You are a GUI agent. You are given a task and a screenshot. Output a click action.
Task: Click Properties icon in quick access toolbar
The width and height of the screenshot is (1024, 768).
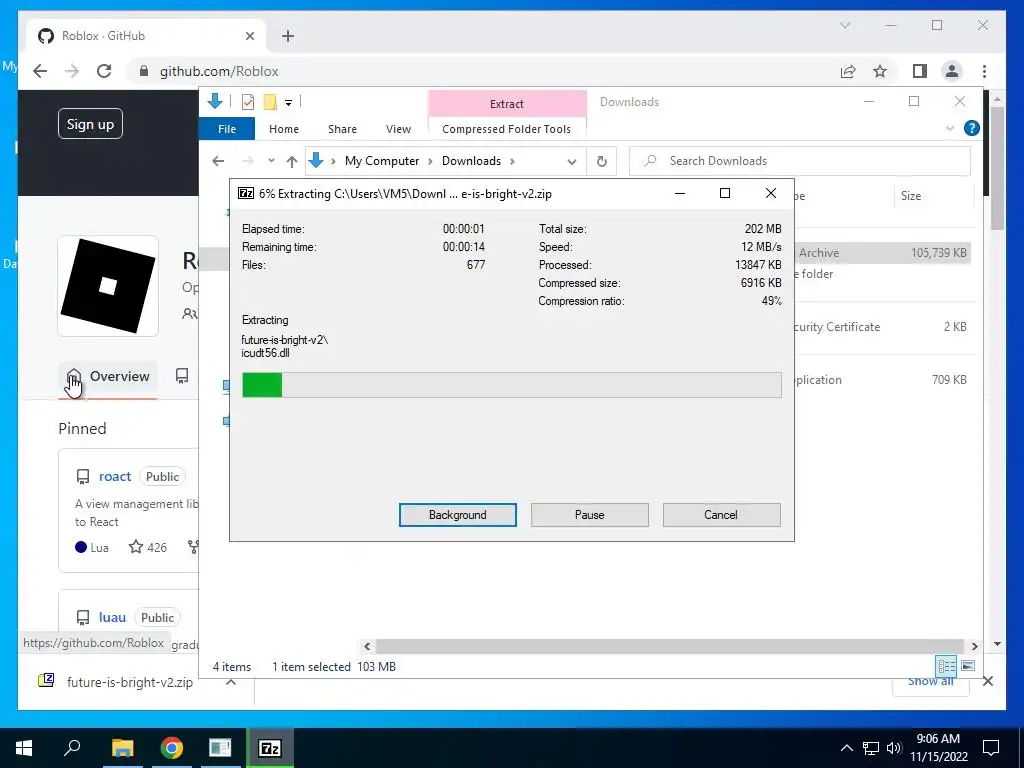pos(248,101)
